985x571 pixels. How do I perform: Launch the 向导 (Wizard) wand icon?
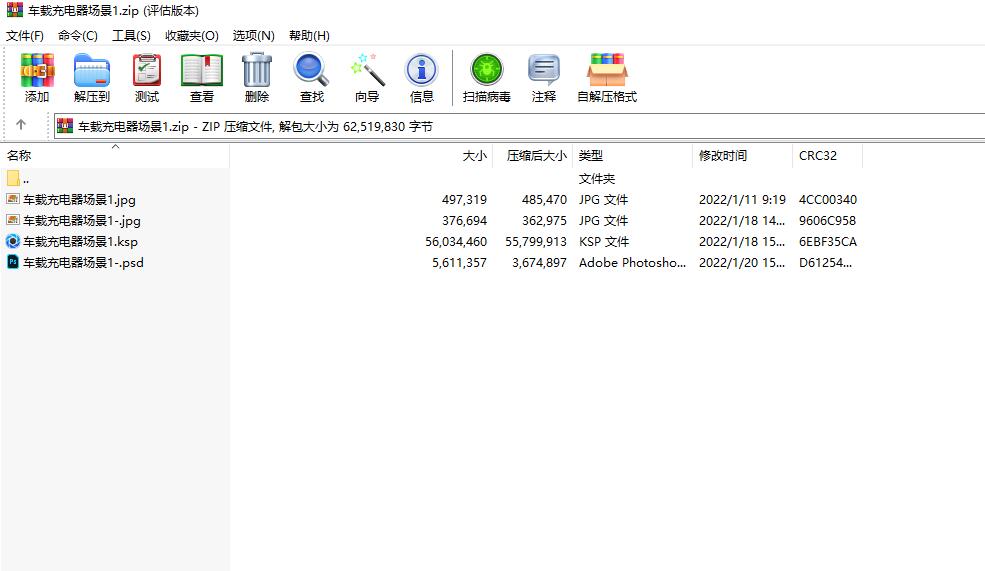(x=367, y=78)
